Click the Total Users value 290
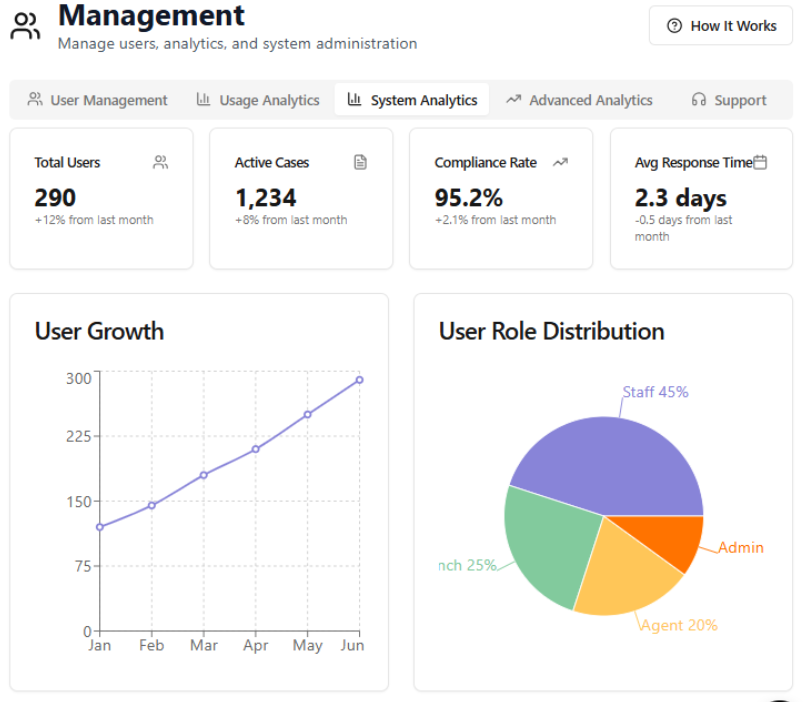804x702 pixels. pyautogui.click(x=55, y=198)
